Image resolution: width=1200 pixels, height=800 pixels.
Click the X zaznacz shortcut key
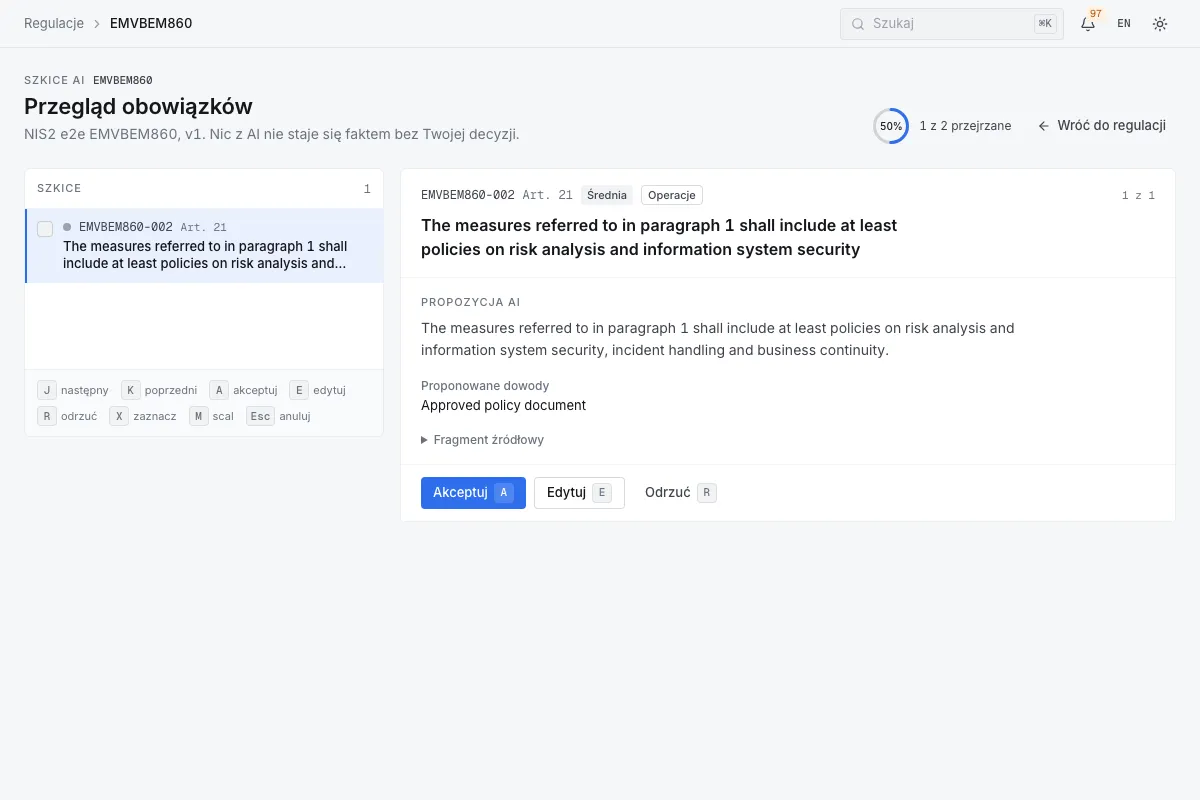119,416
